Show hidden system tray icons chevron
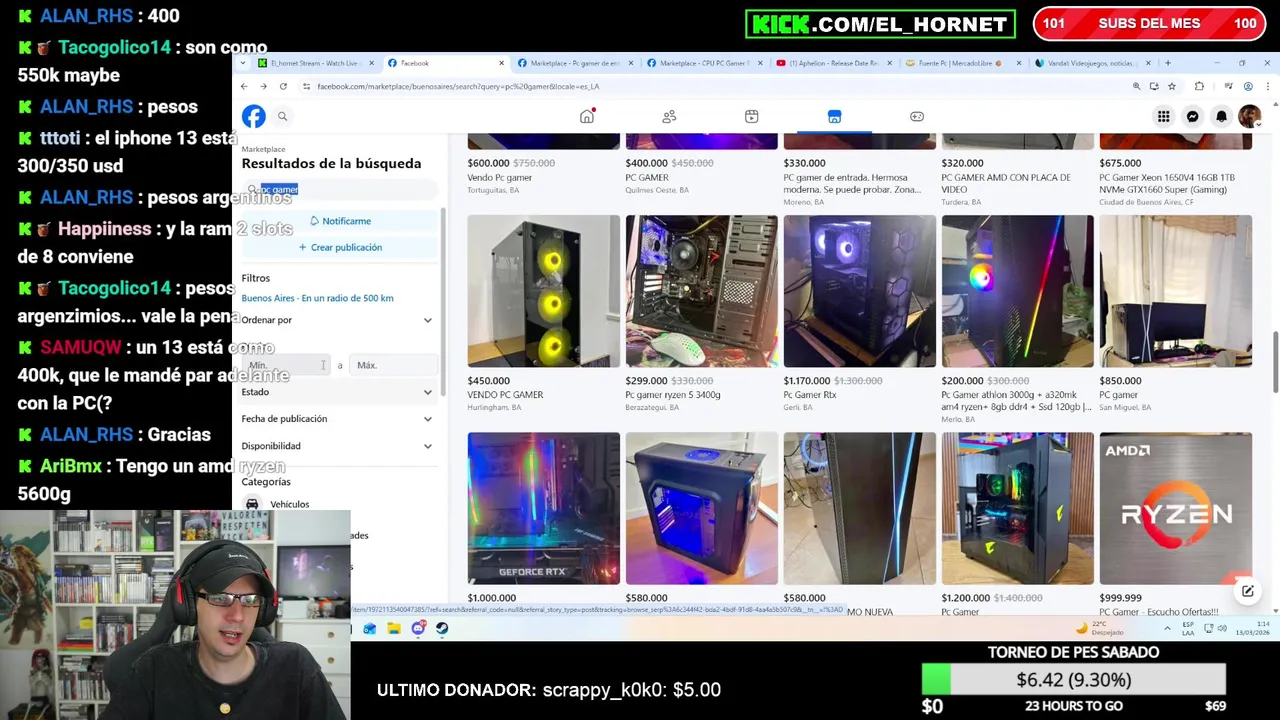This screenshot has width=1280, height=720. [x=1167, y=628]
